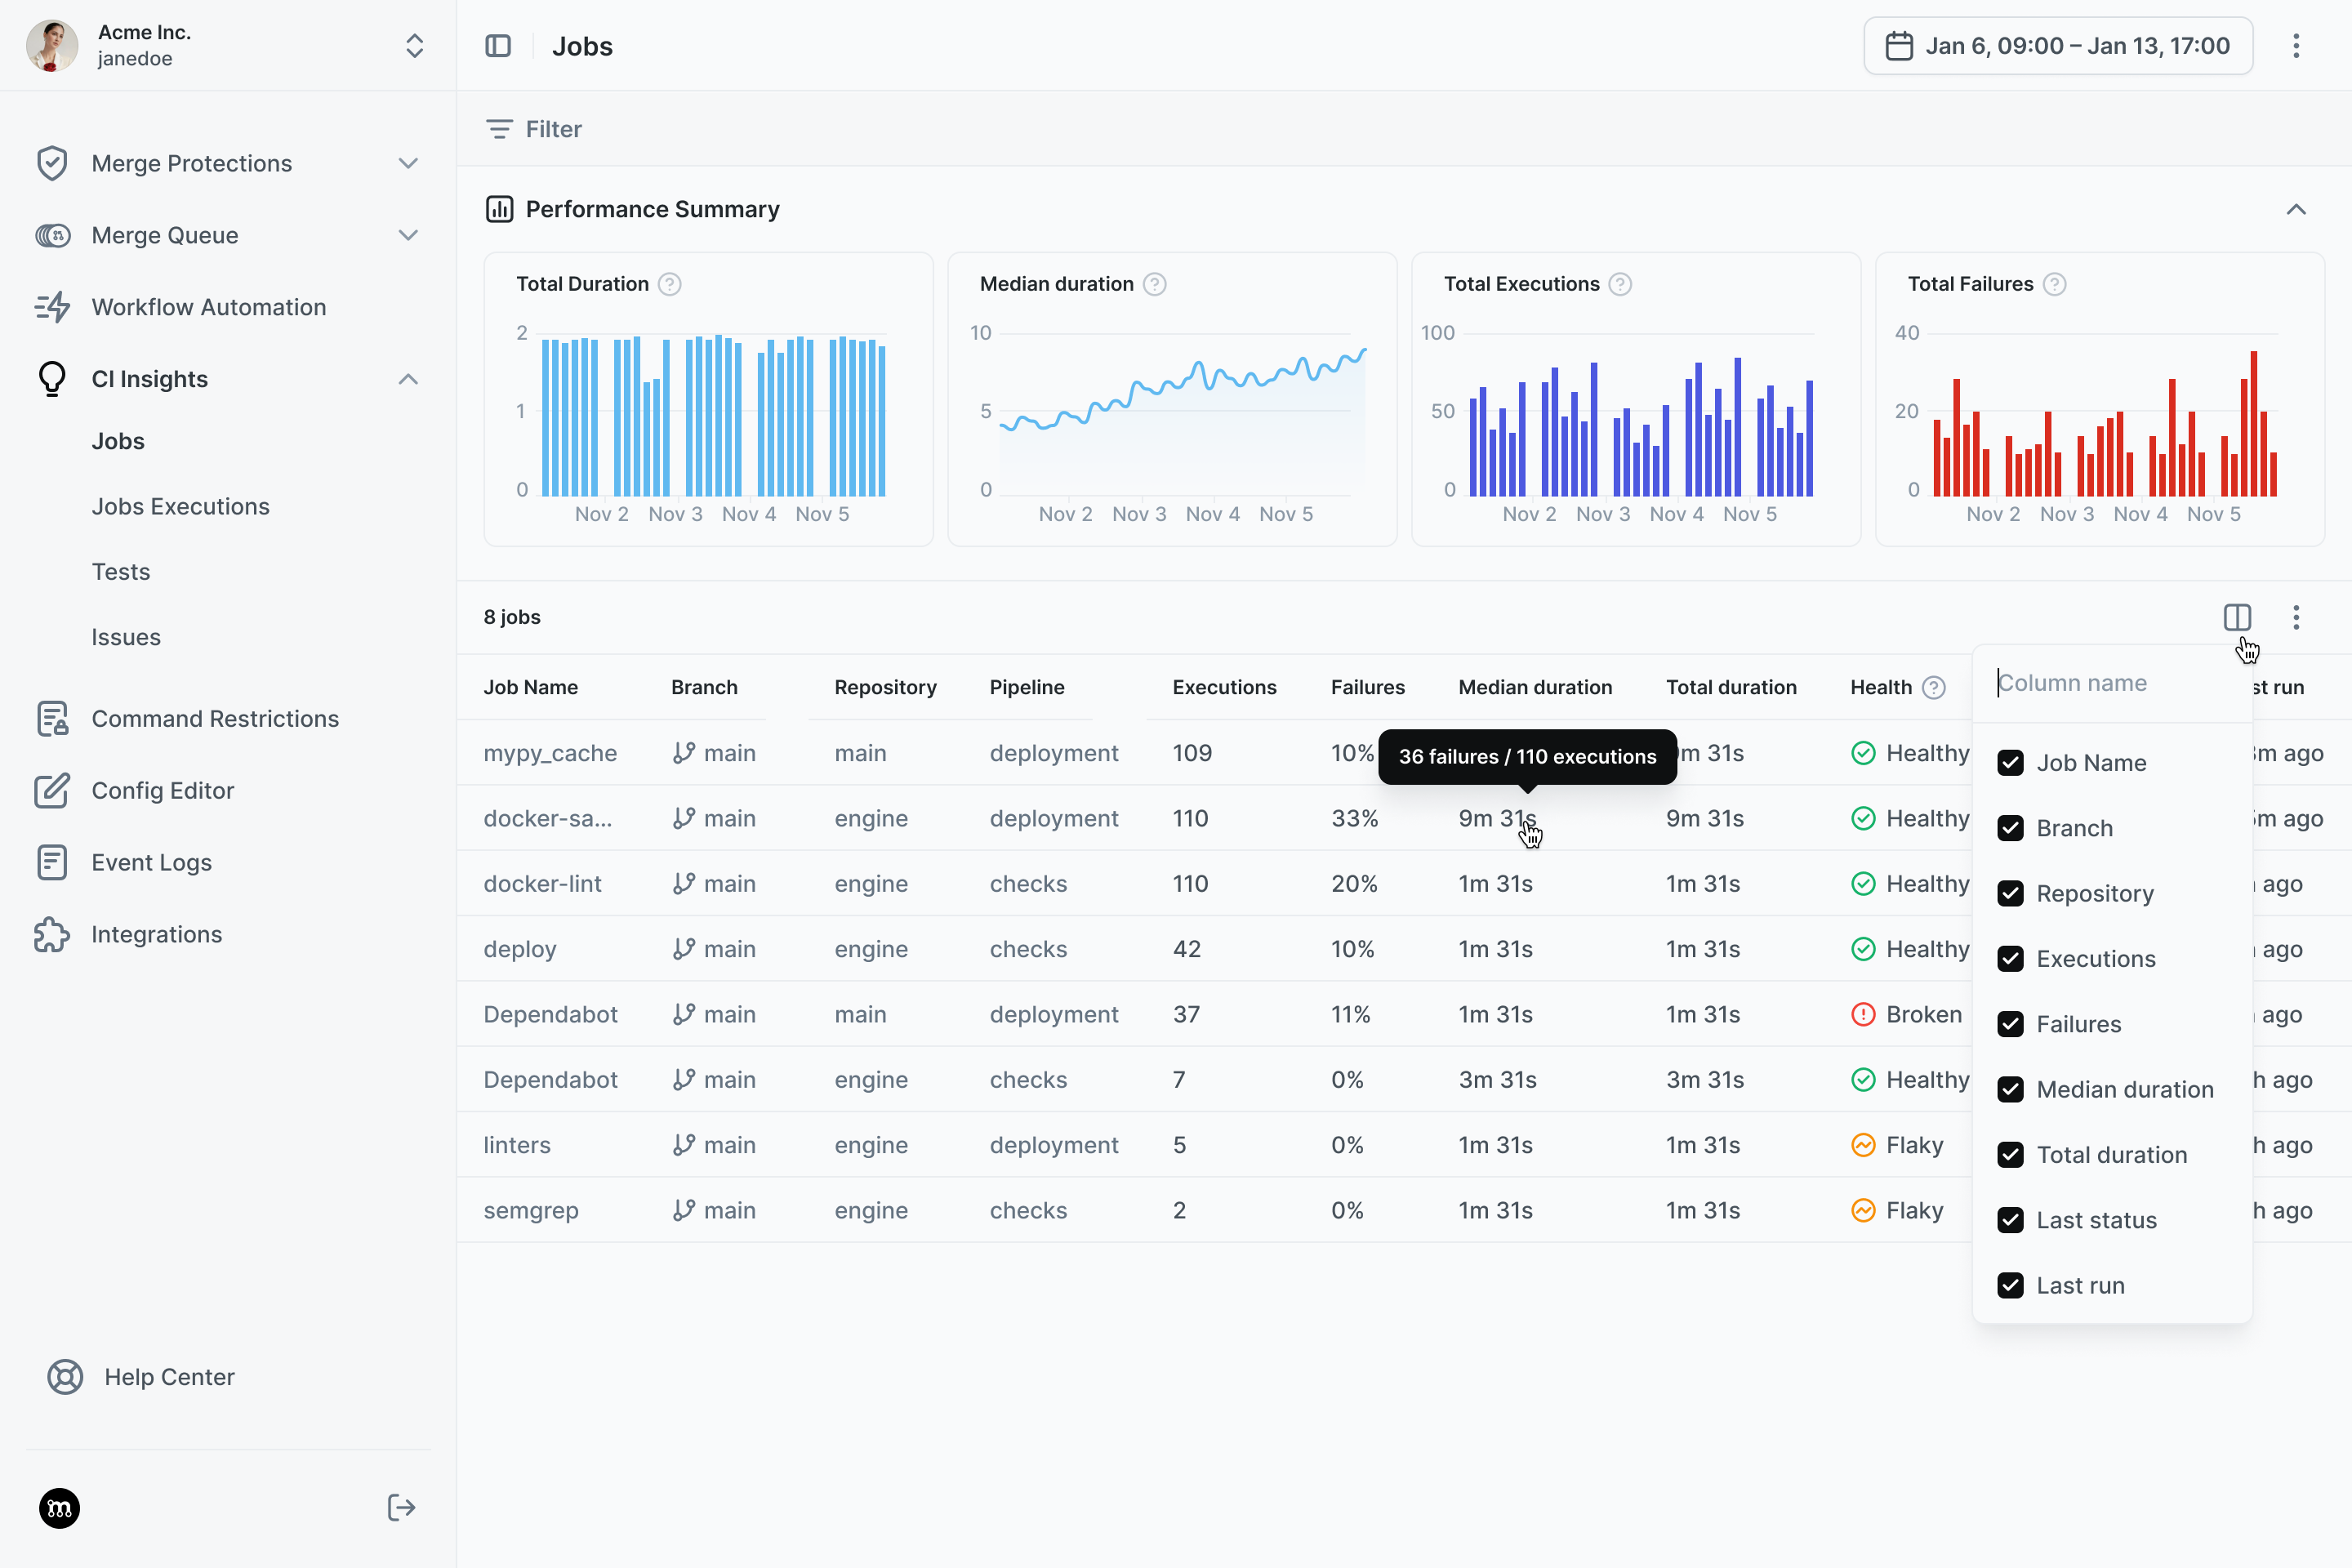The width and height of the screenshot is (2352, 1568).
Task: Expand Merge Protections section
Action: point(408,163)
